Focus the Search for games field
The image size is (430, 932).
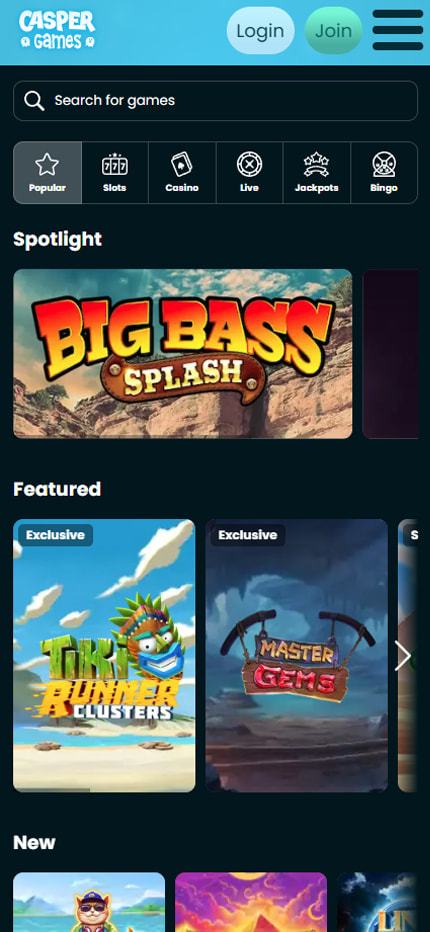215,100
